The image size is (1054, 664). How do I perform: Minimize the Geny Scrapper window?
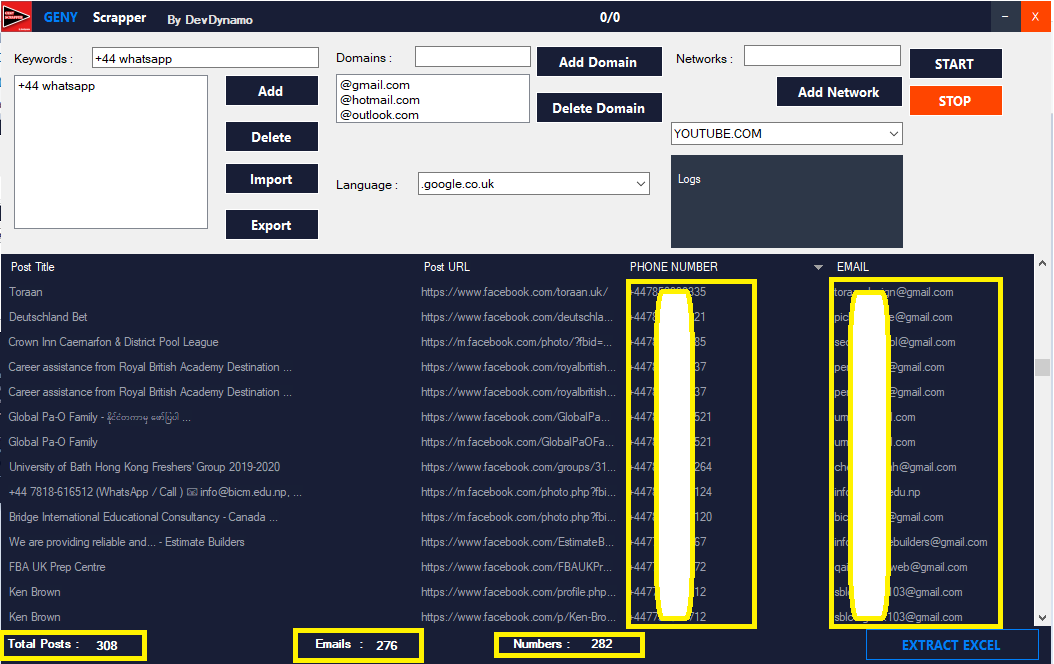pos(1006,17)
